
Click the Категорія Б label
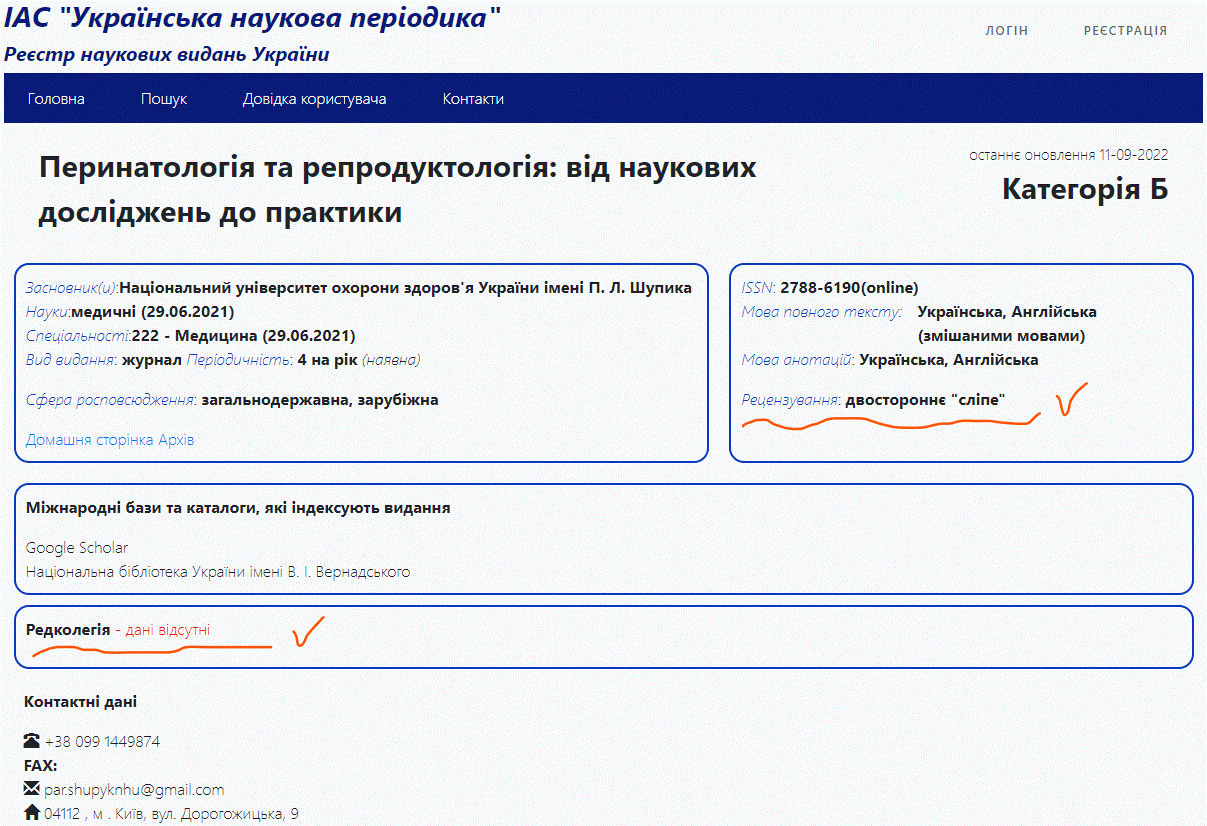click(x=1085, y=189)
